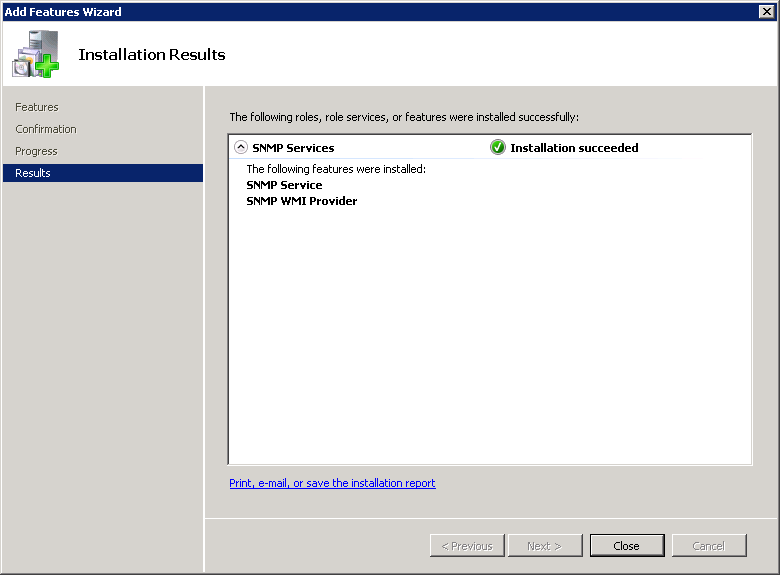
Task: Click the SNMP WMI Provider feature text
Action: click(x=301, y=201)
